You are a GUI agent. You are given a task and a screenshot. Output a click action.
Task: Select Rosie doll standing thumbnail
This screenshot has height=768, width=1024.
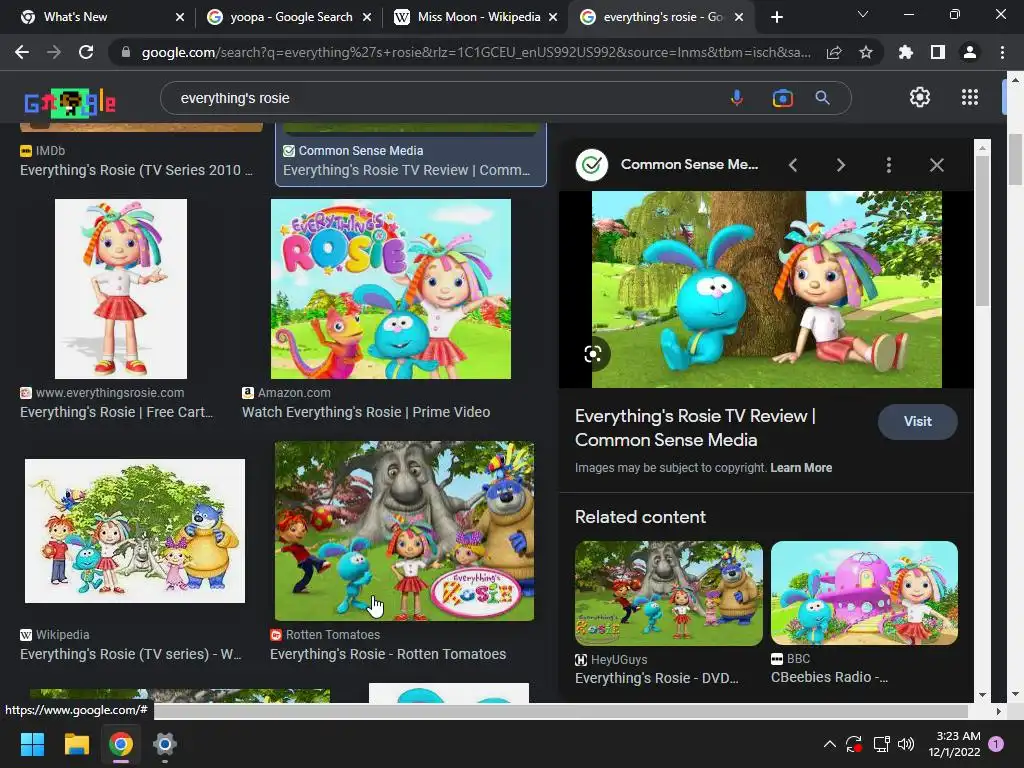[121, 289]
